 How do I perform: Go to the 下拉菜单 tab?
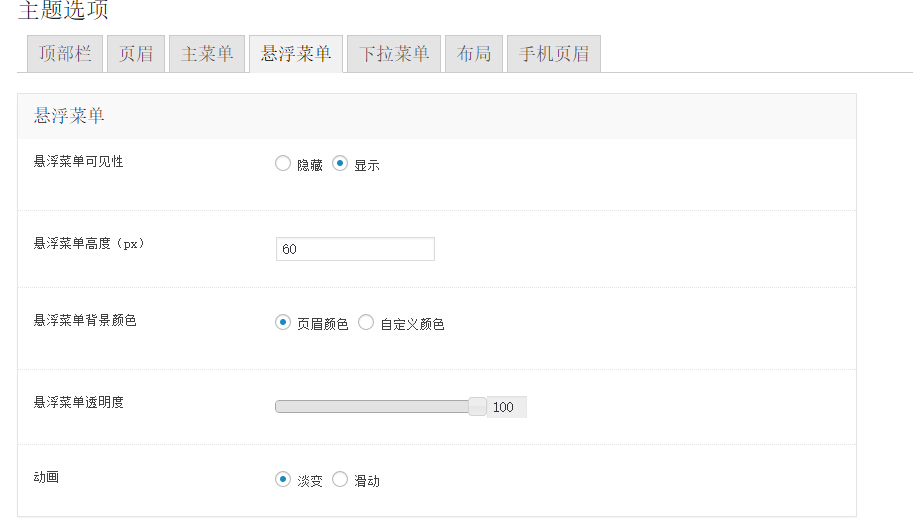tap(394, 54)
